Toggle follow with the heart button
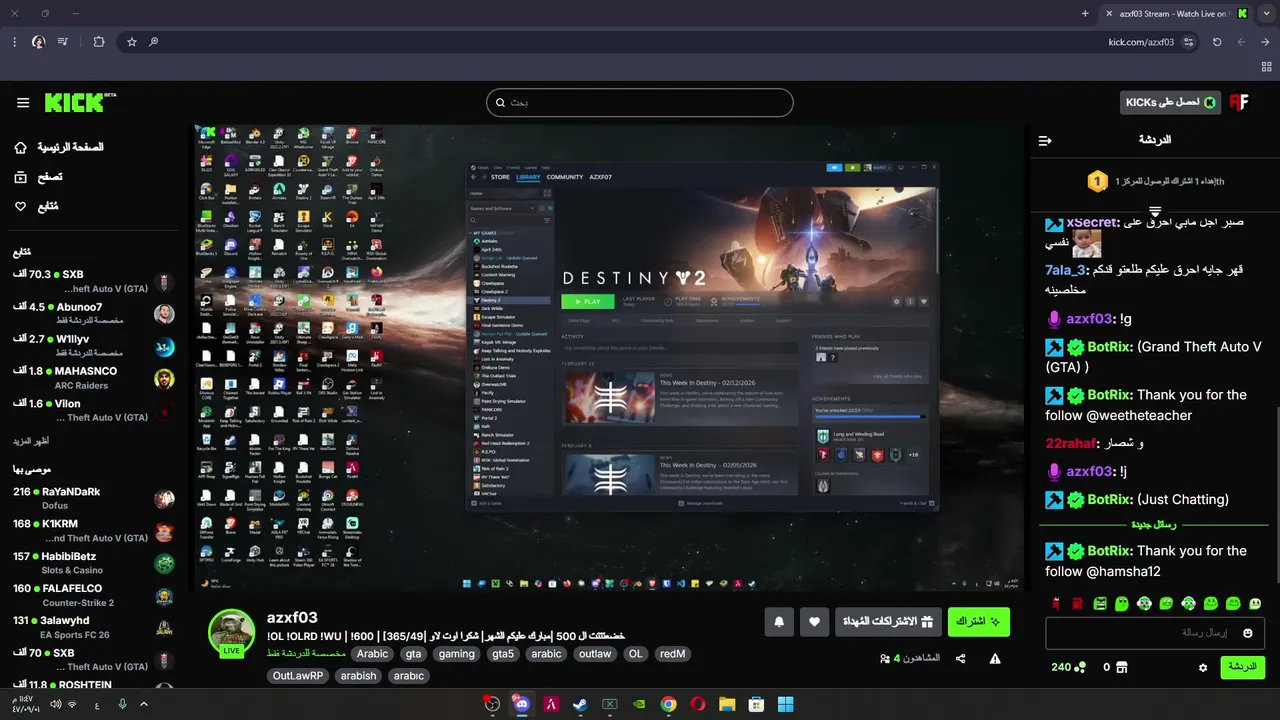1280x720 pixels. click(x=814, y=622)
